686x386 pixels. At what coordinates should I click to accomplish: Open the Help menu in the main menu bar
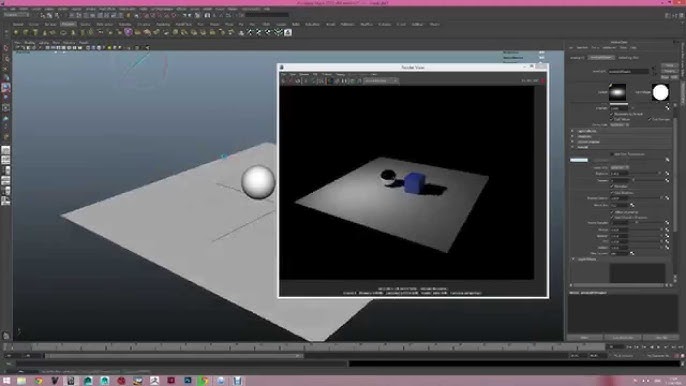(266, 8)
